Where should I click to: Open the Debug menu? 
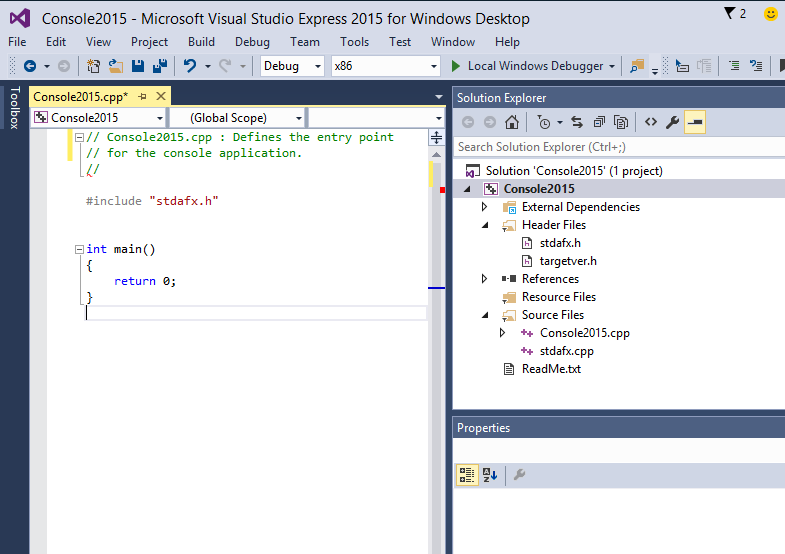(252, 42)
